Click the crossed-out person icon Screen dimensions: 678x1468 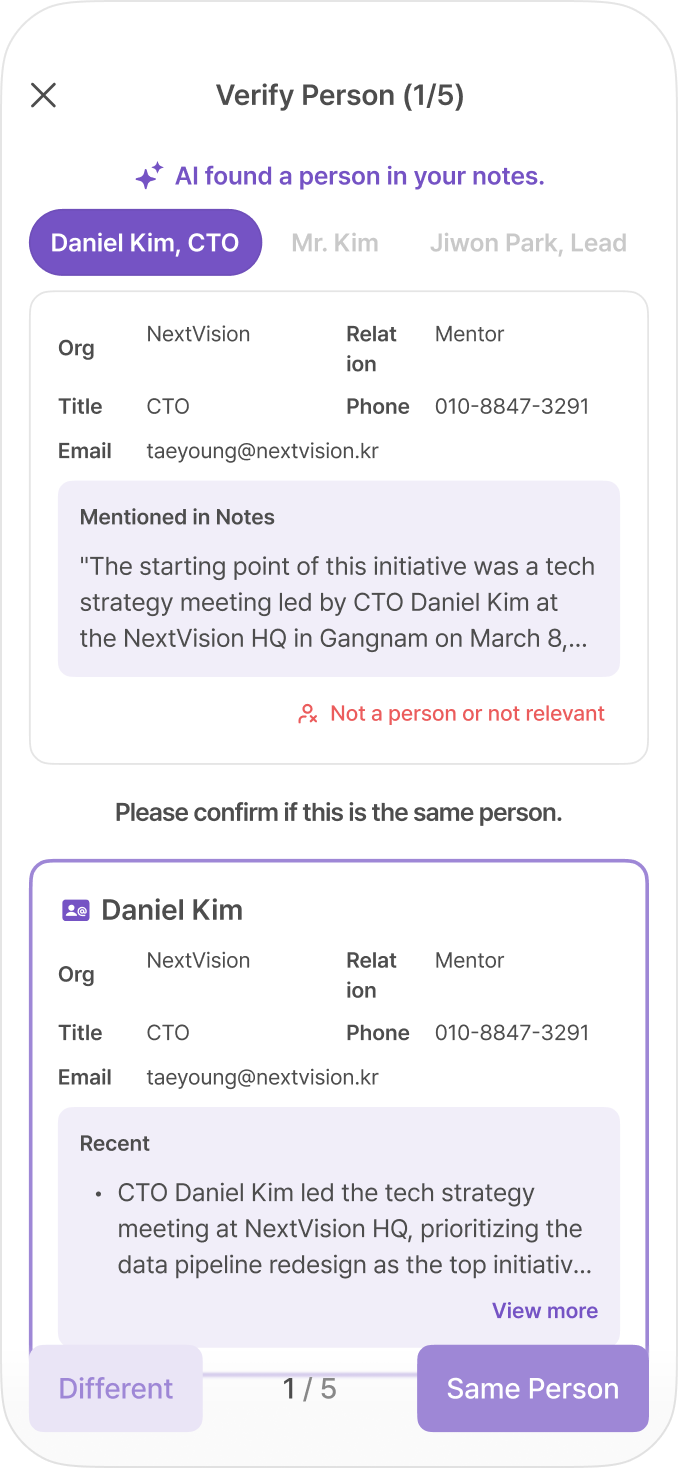click(x=308, y=714)
